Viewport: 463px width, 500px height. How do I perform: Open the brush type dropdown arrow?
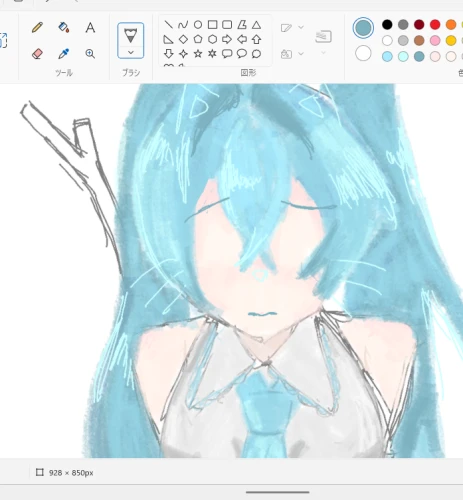[131, 52]
